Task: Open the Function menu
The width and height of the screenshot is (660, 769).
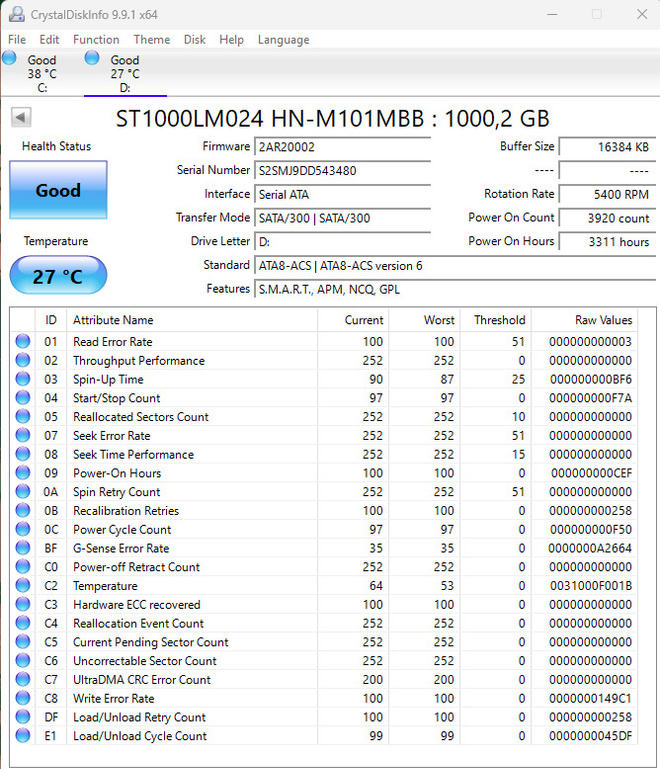Action: coord(96,40)
